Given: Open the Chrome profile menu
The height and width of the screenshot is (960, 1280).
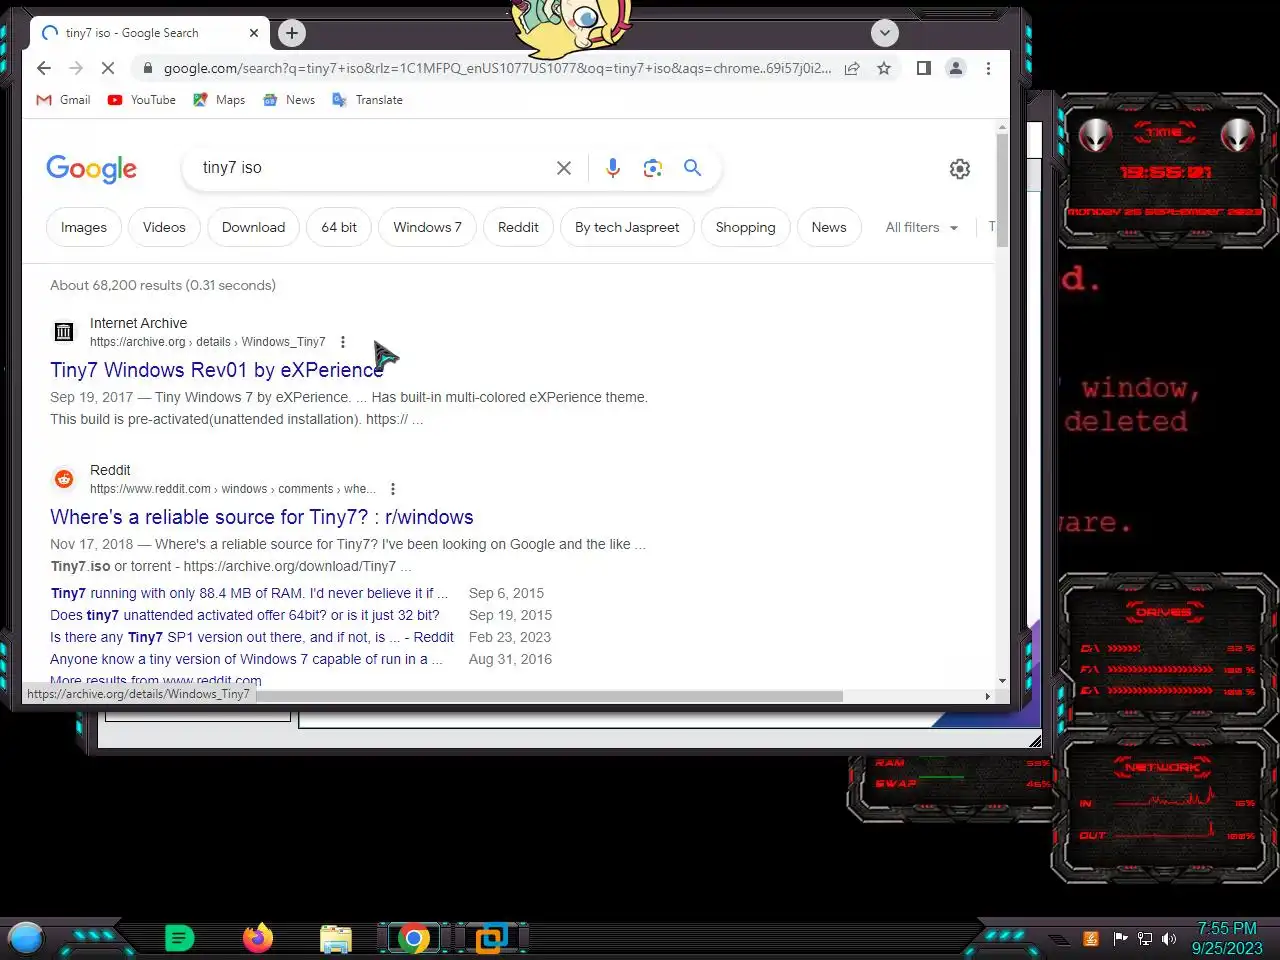Looking at the screenshot, I should (x=956, y=68).
